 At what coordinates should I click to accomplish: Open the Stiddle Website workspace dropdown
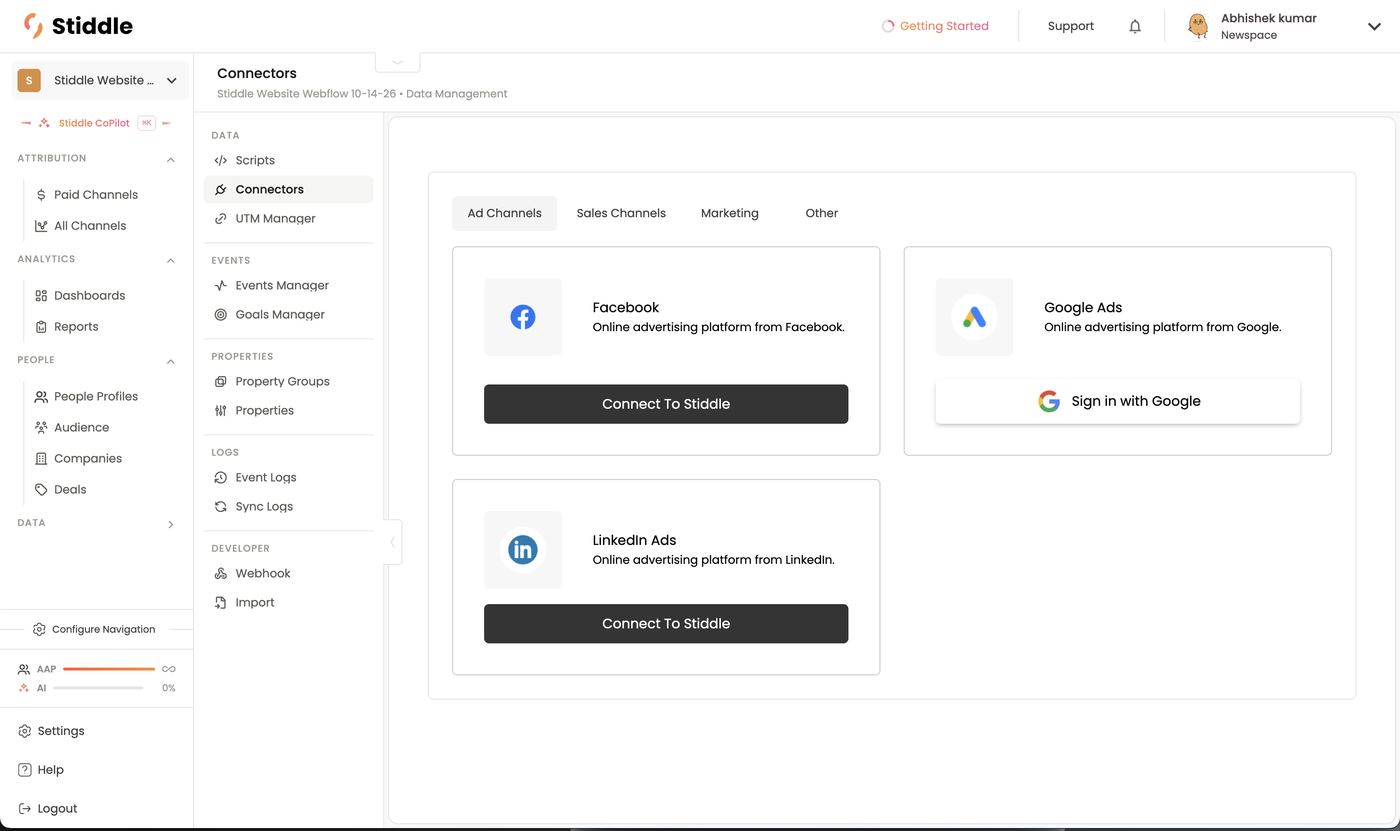[100, 80]
